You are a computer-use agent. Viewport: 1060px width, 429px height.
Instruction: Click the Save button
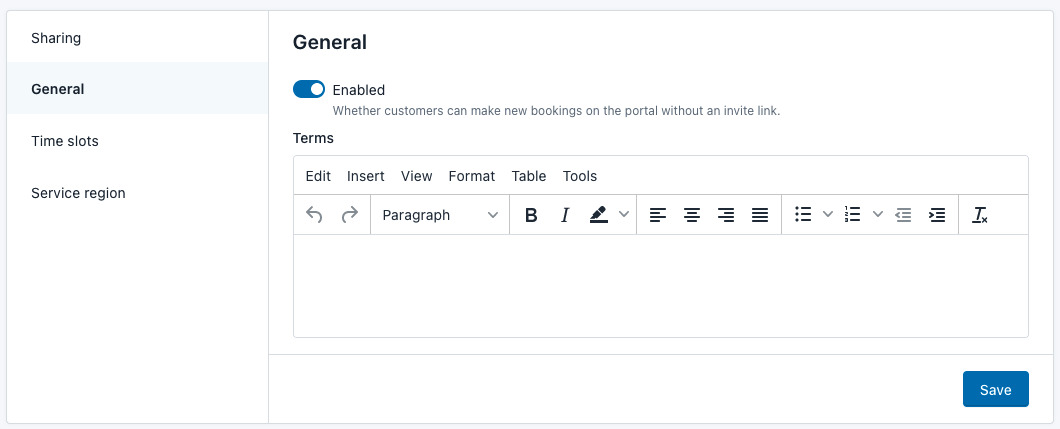click(x=996, y=389)
